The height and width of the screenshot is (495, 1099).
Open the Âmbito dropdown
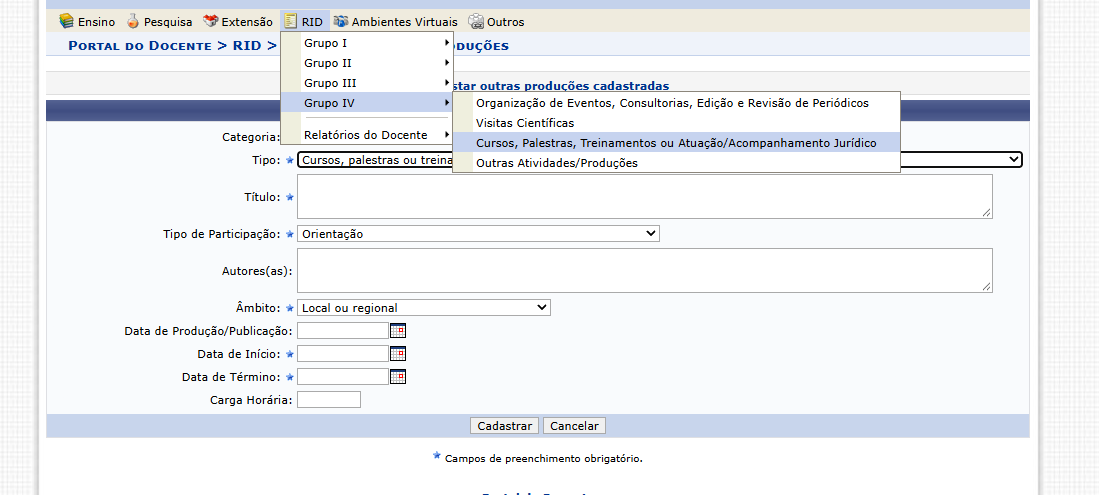423,307
